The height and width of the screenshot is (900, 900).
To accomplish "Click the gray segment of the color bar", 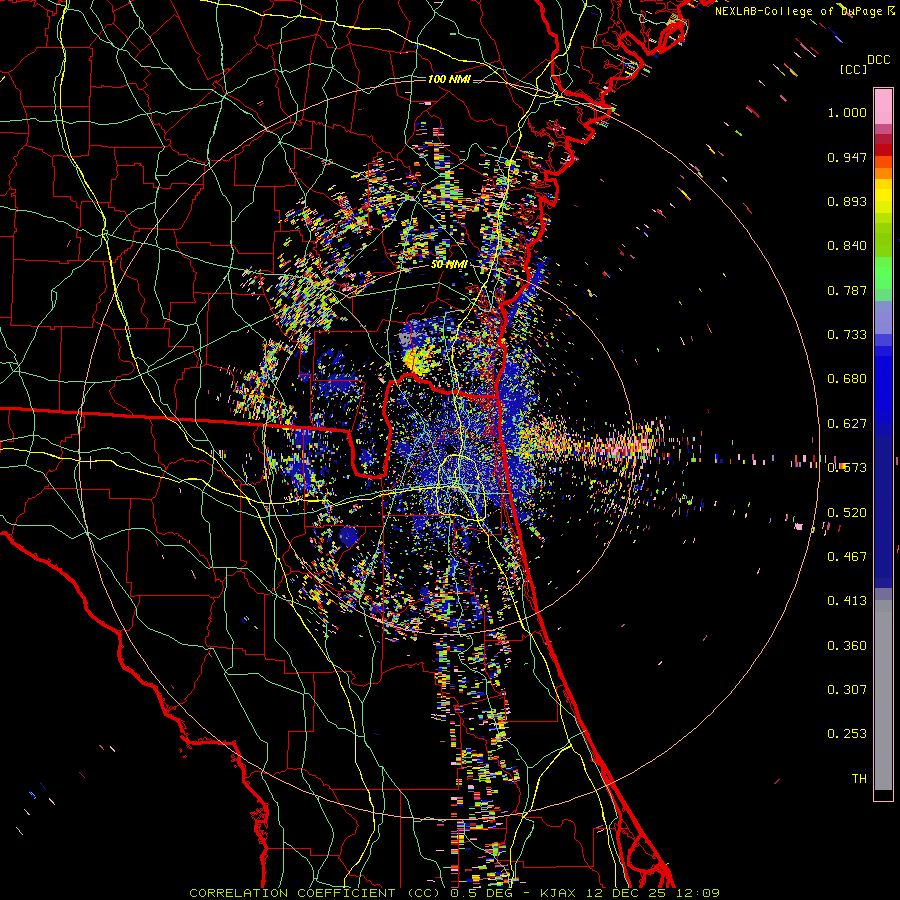I will [883, 695].
